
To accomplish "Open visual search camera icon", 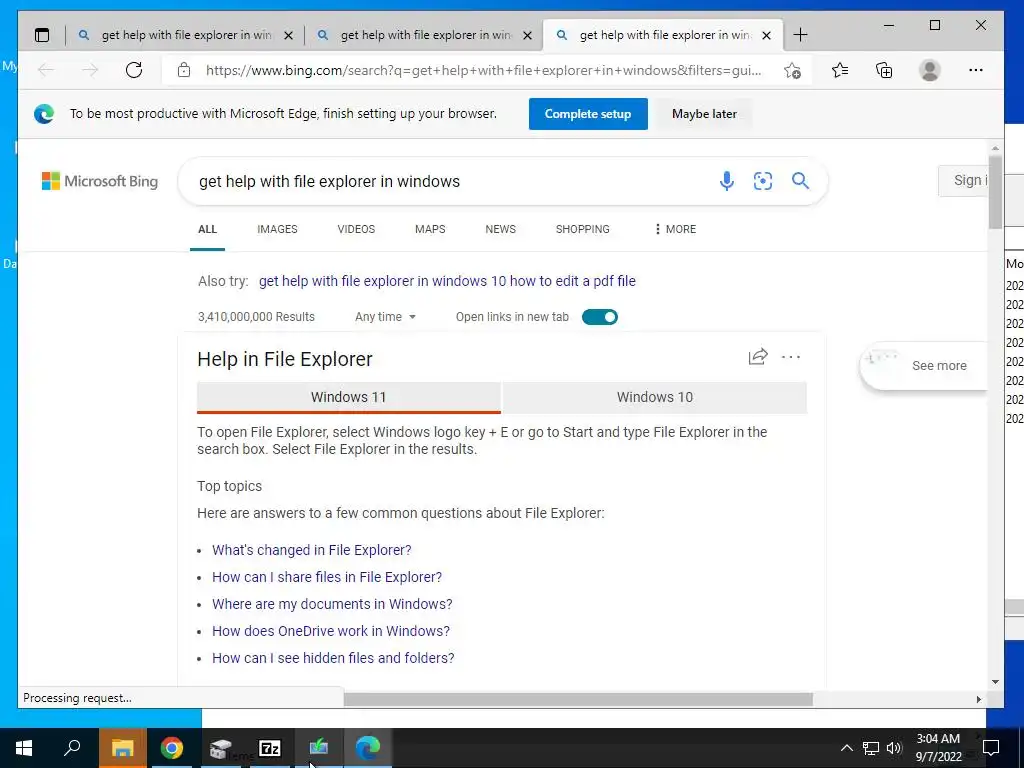I will pos(763,181).
